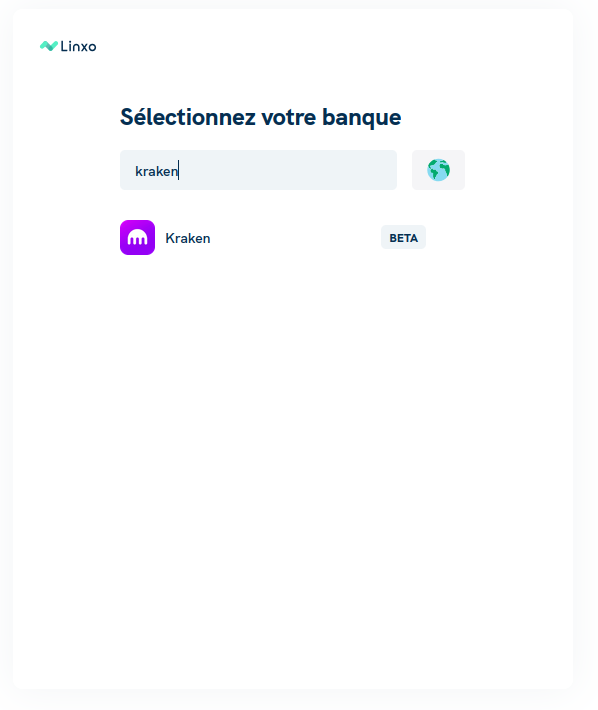Choose the Kraken bank name label
The height and width of the screenshot is (710, 598).
pyautogui.click(x=188, y=238)
